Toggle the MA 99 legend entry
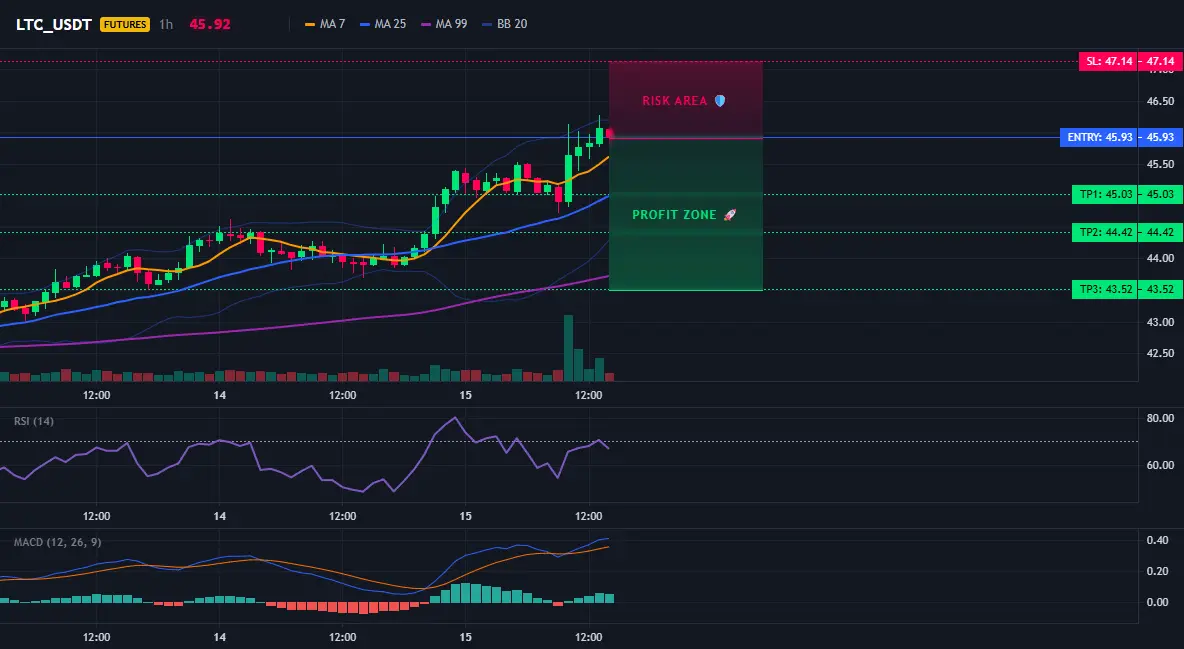The image size is (1184, 649). (x=444, y=24)
